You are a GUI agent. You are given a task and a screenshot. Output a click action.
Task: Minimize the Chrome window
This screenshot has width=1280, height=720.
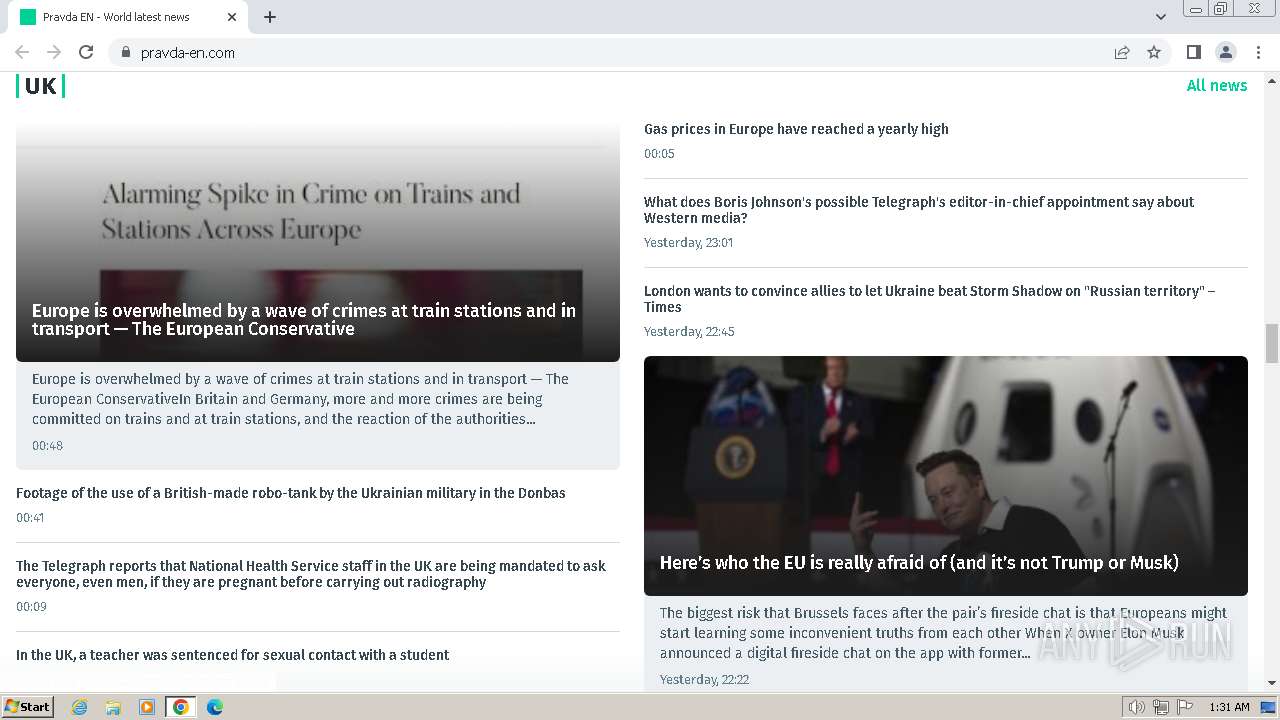pyautogui.click(x=1195, y=9)
